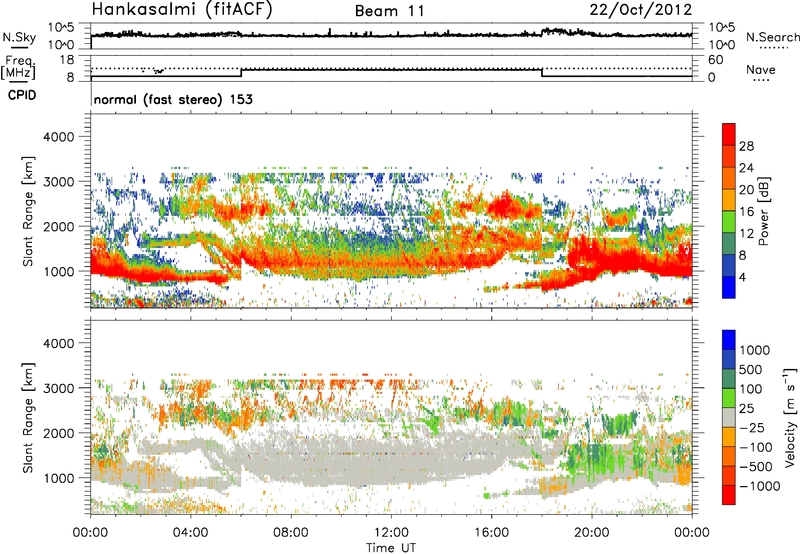Click the 18 label on the frequency axis
Image resolution: width=800 pixels, height=554 pixels.
point(67,60)
